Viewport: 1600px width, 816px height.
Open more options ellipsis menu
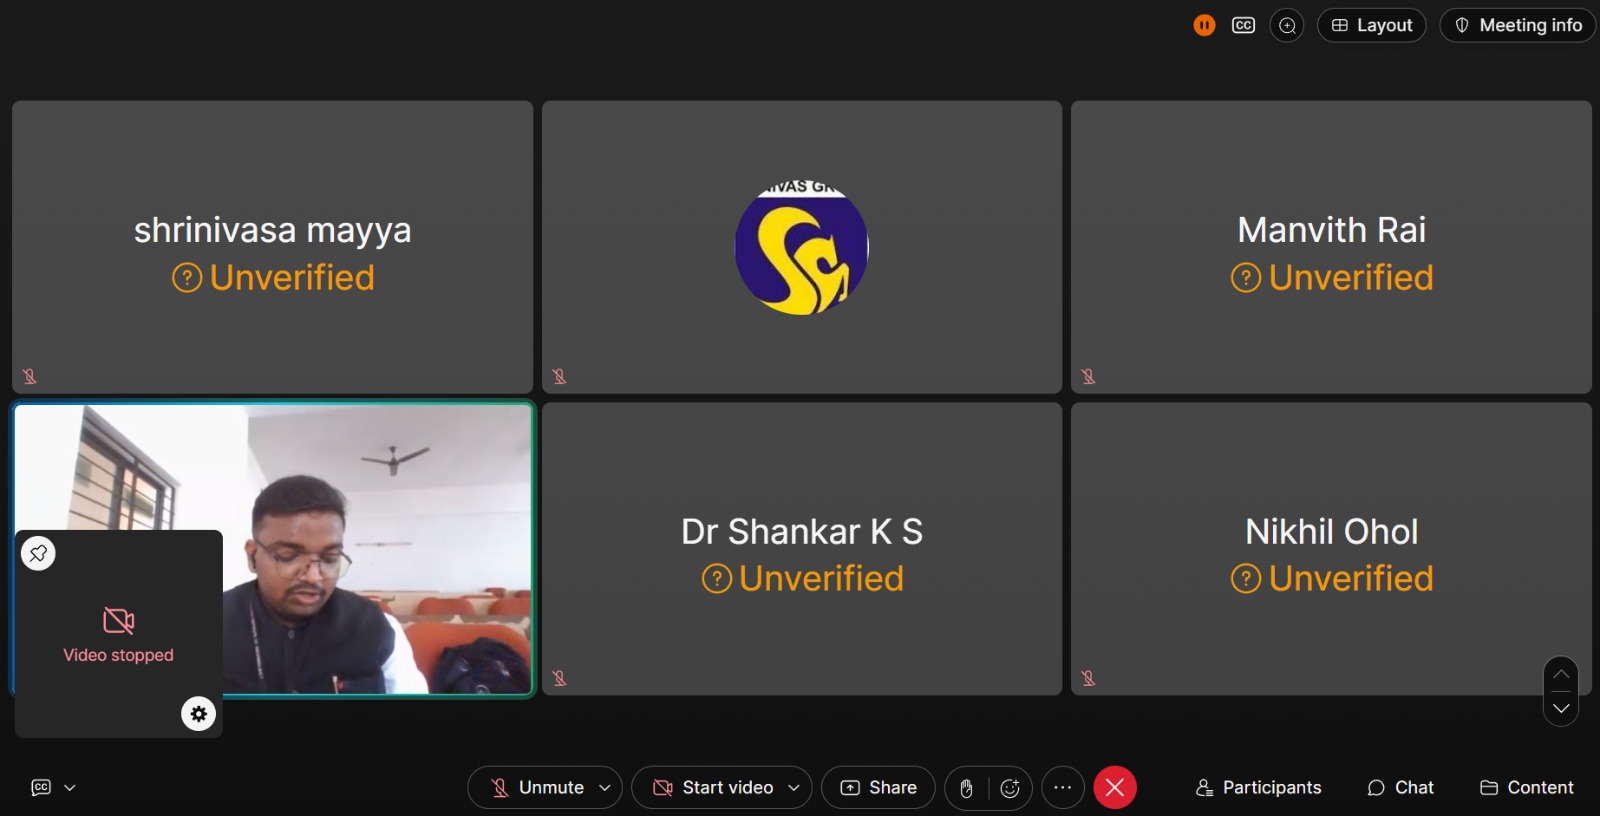pos(1062,788)
